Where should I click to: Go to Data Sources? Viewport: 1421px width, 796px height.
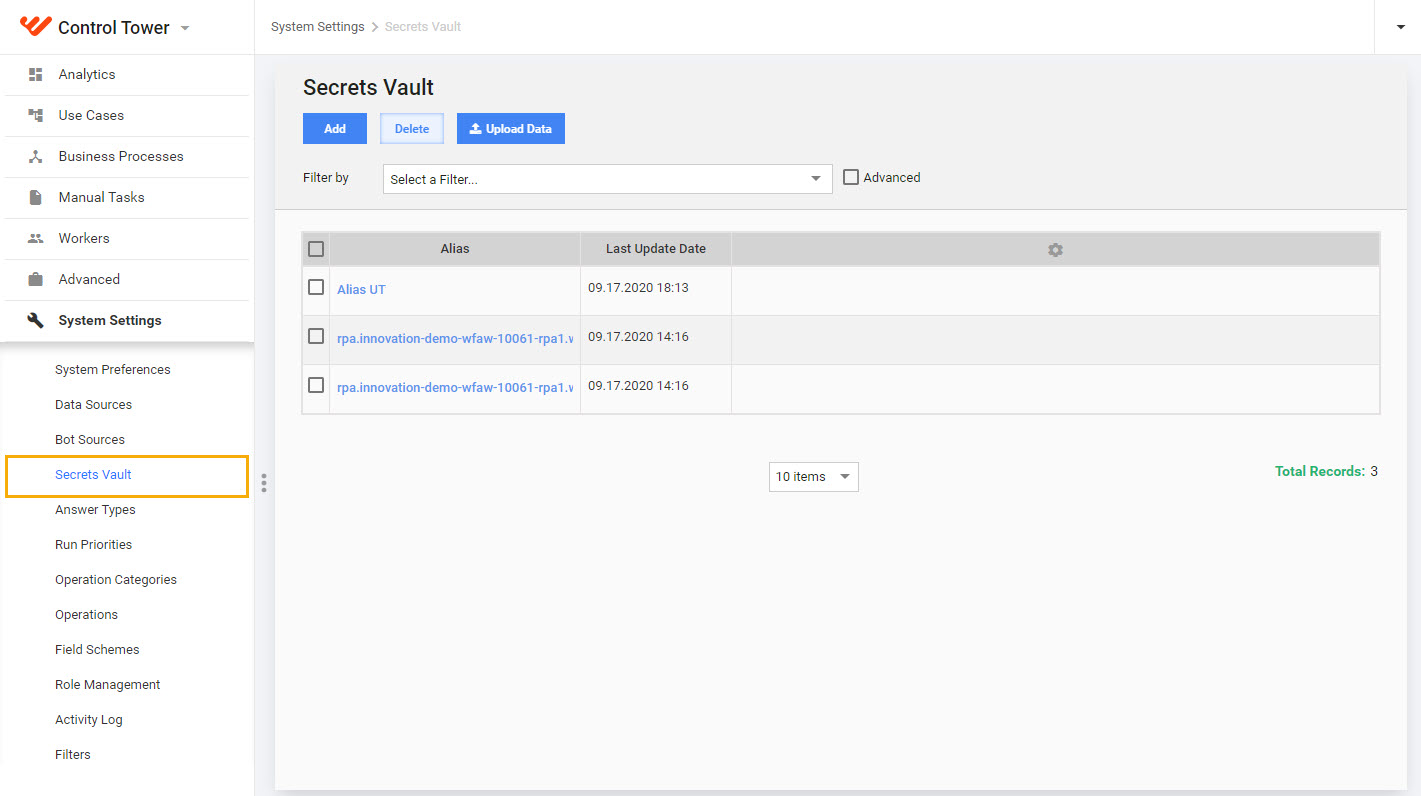click(x=93, y=405)
